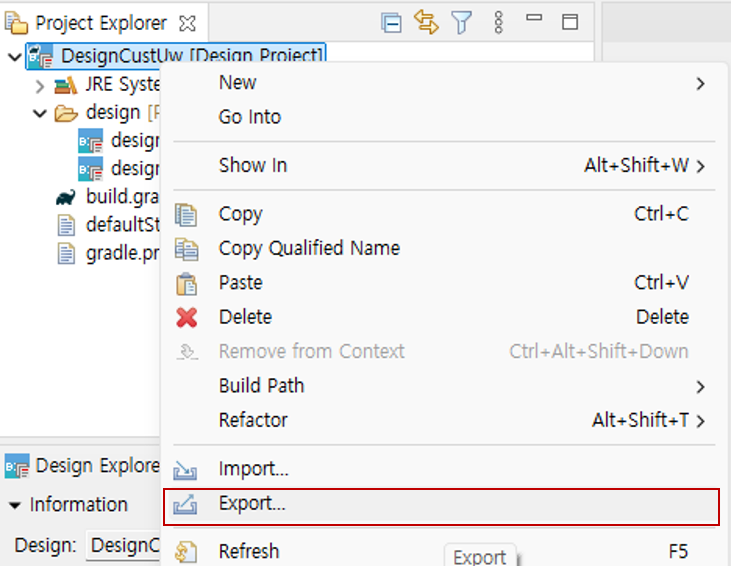This screenshot has width=731, height=566.
Task: Collapse the Information section triangle
Action: point(15,505)
